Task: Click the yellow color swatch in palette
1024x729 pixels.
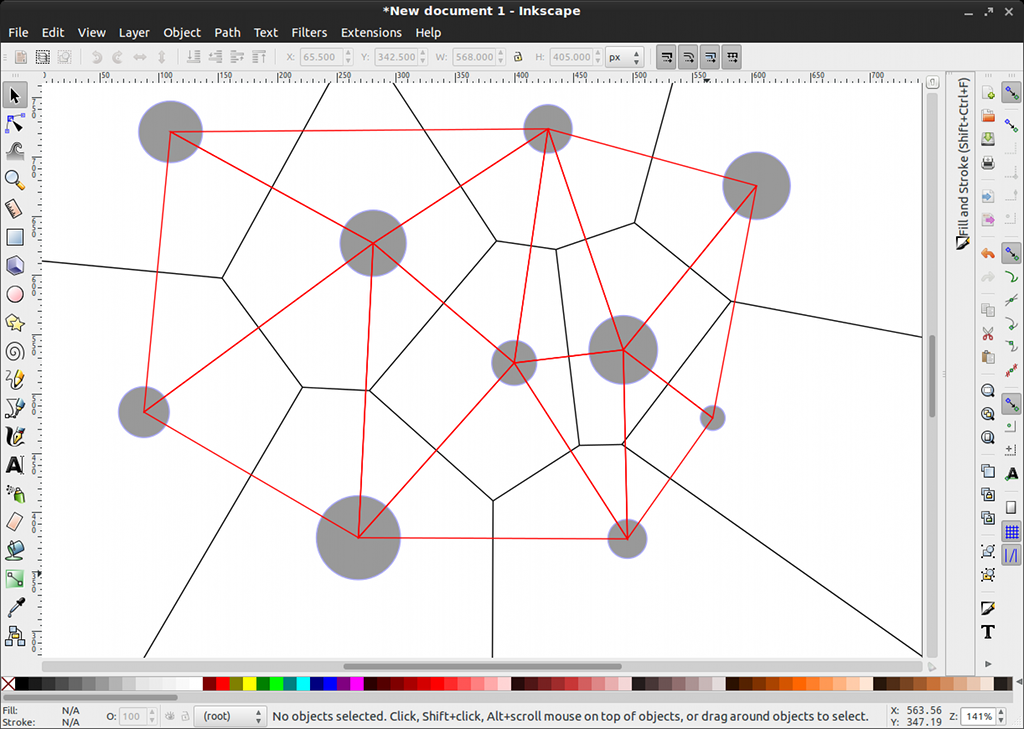Action: click(249, 684)
